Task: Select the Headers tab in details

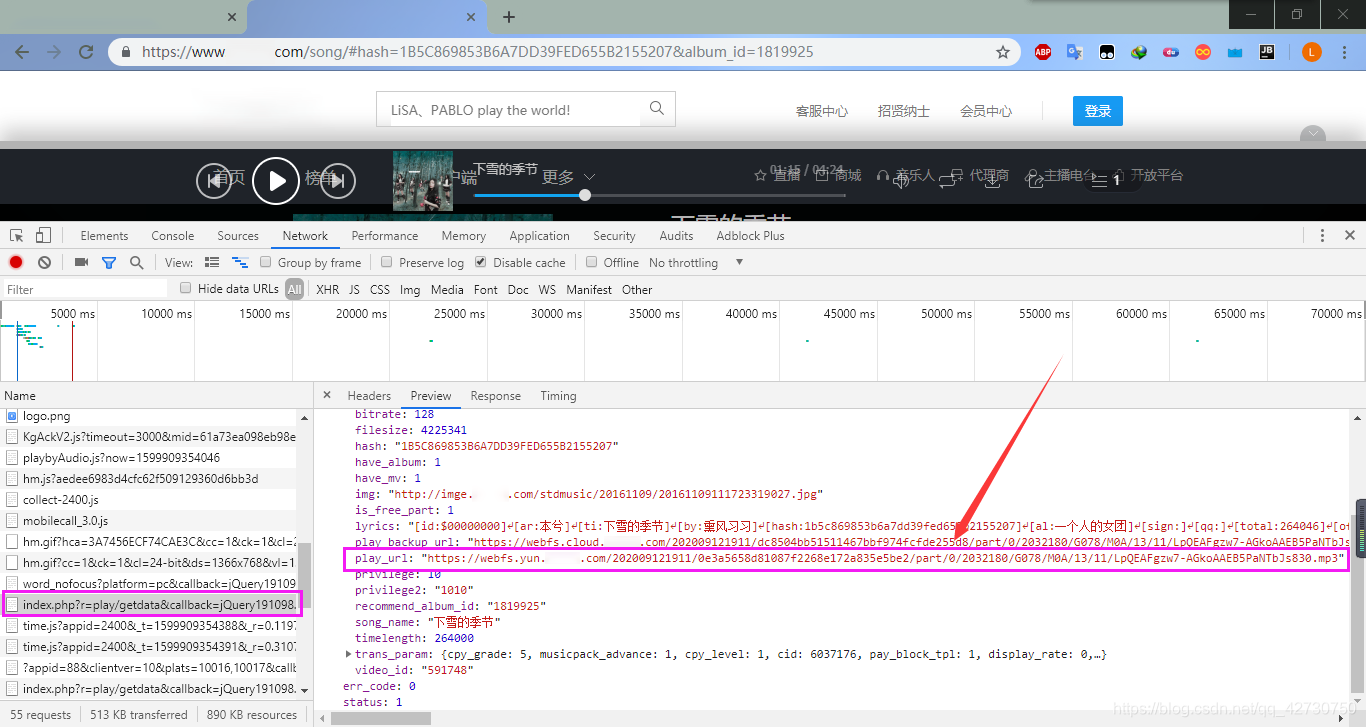Action: click(x=369, y=395)
